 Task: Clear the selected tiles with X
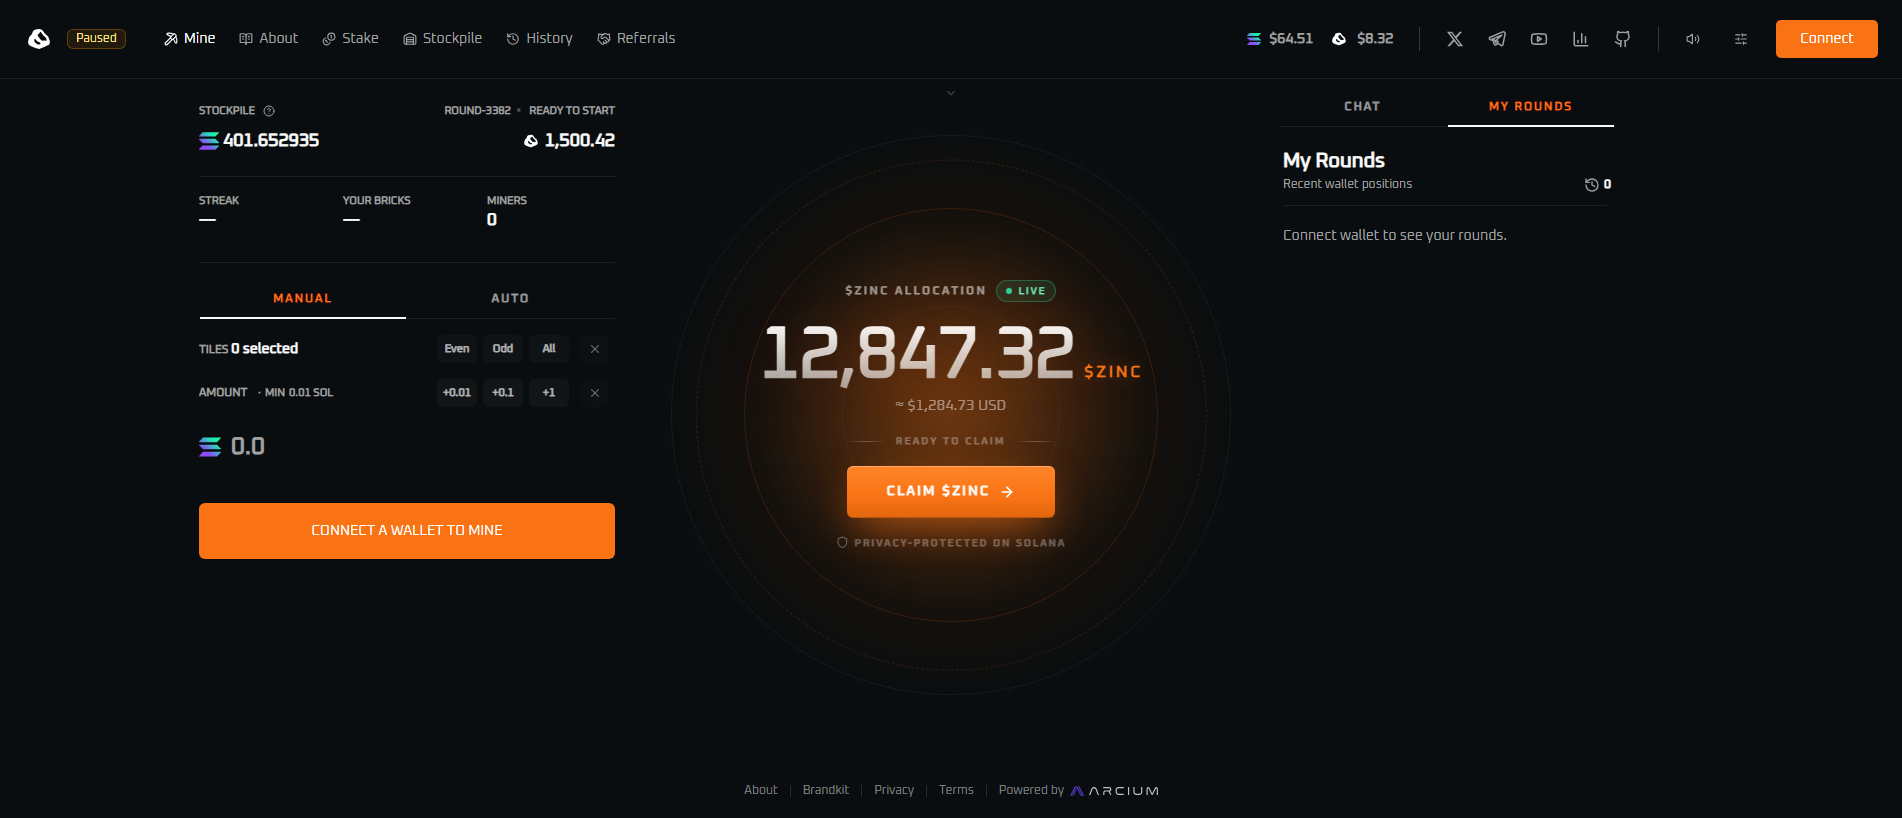click(x=595, y=349)
